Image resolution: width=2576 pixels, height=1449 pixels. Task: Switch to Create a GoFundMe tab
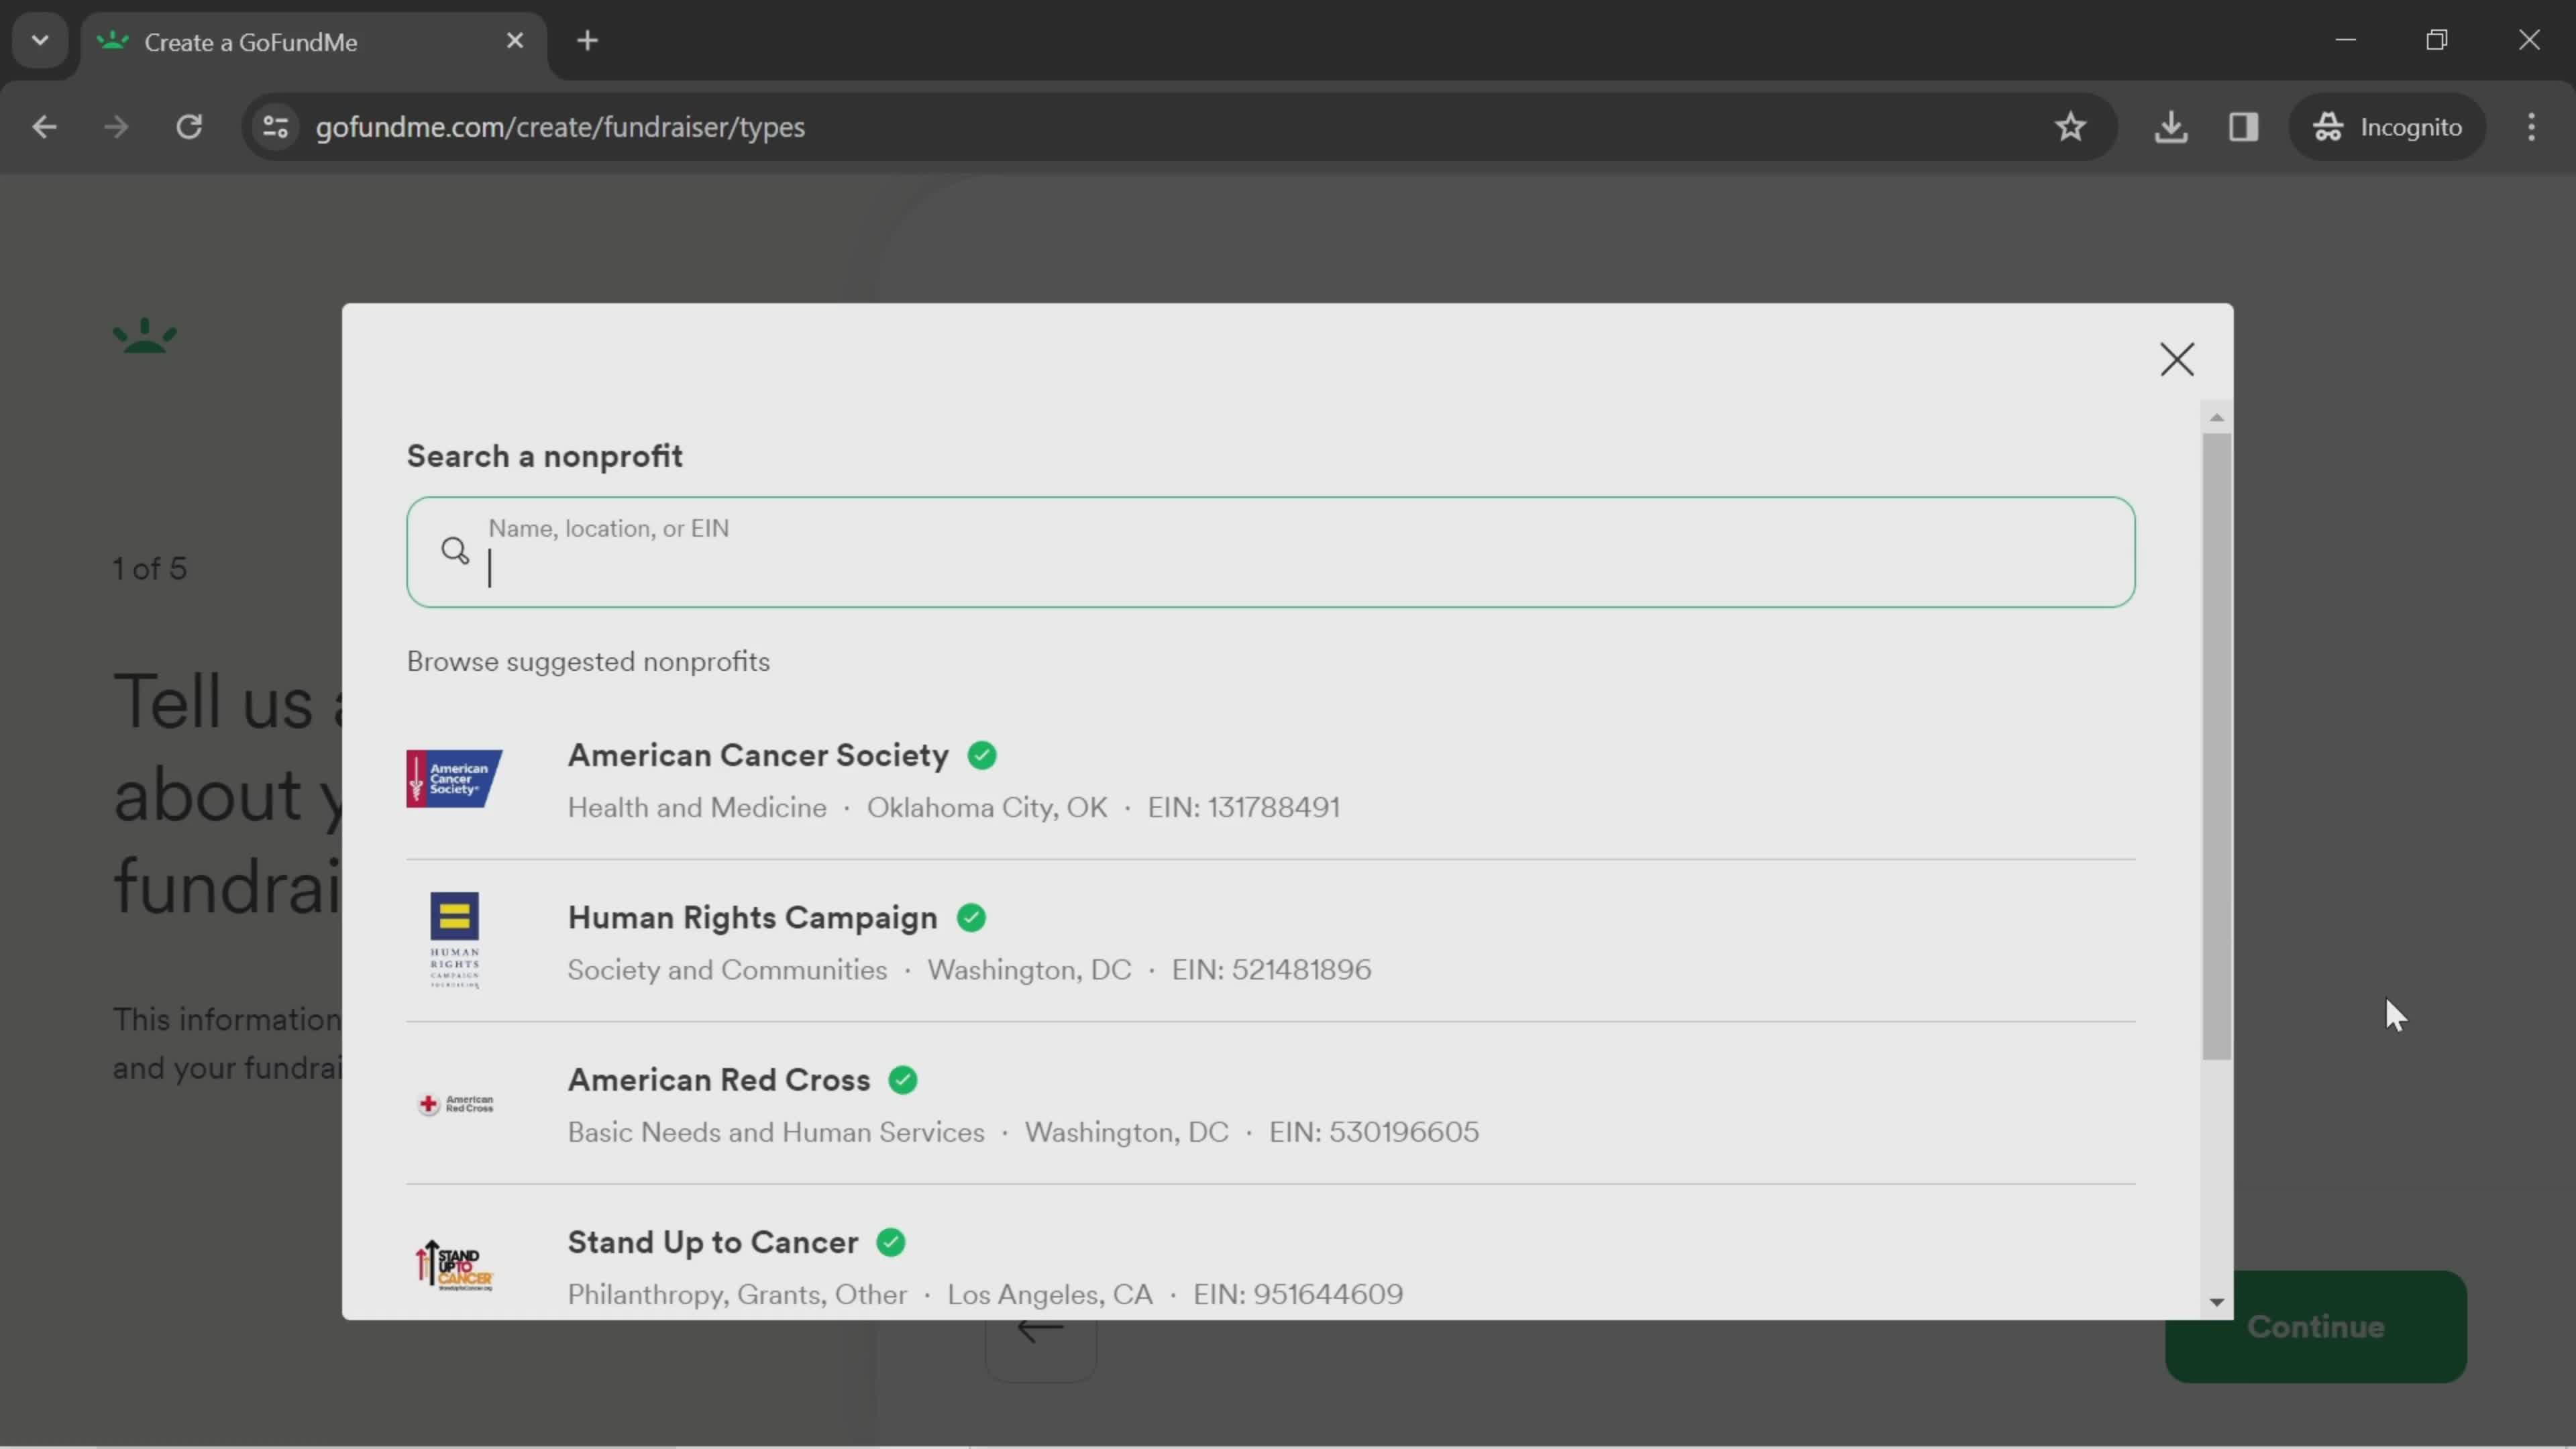pos(314,42)
